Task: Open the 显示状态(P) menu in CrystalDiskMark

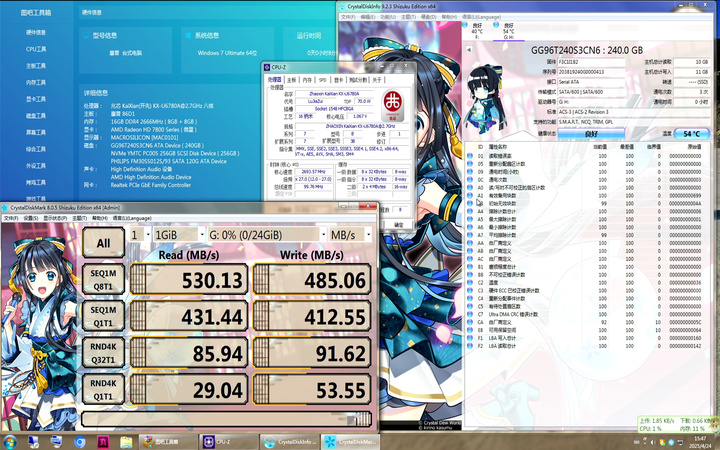Action: pyautogui.click(x=55, y=218)
